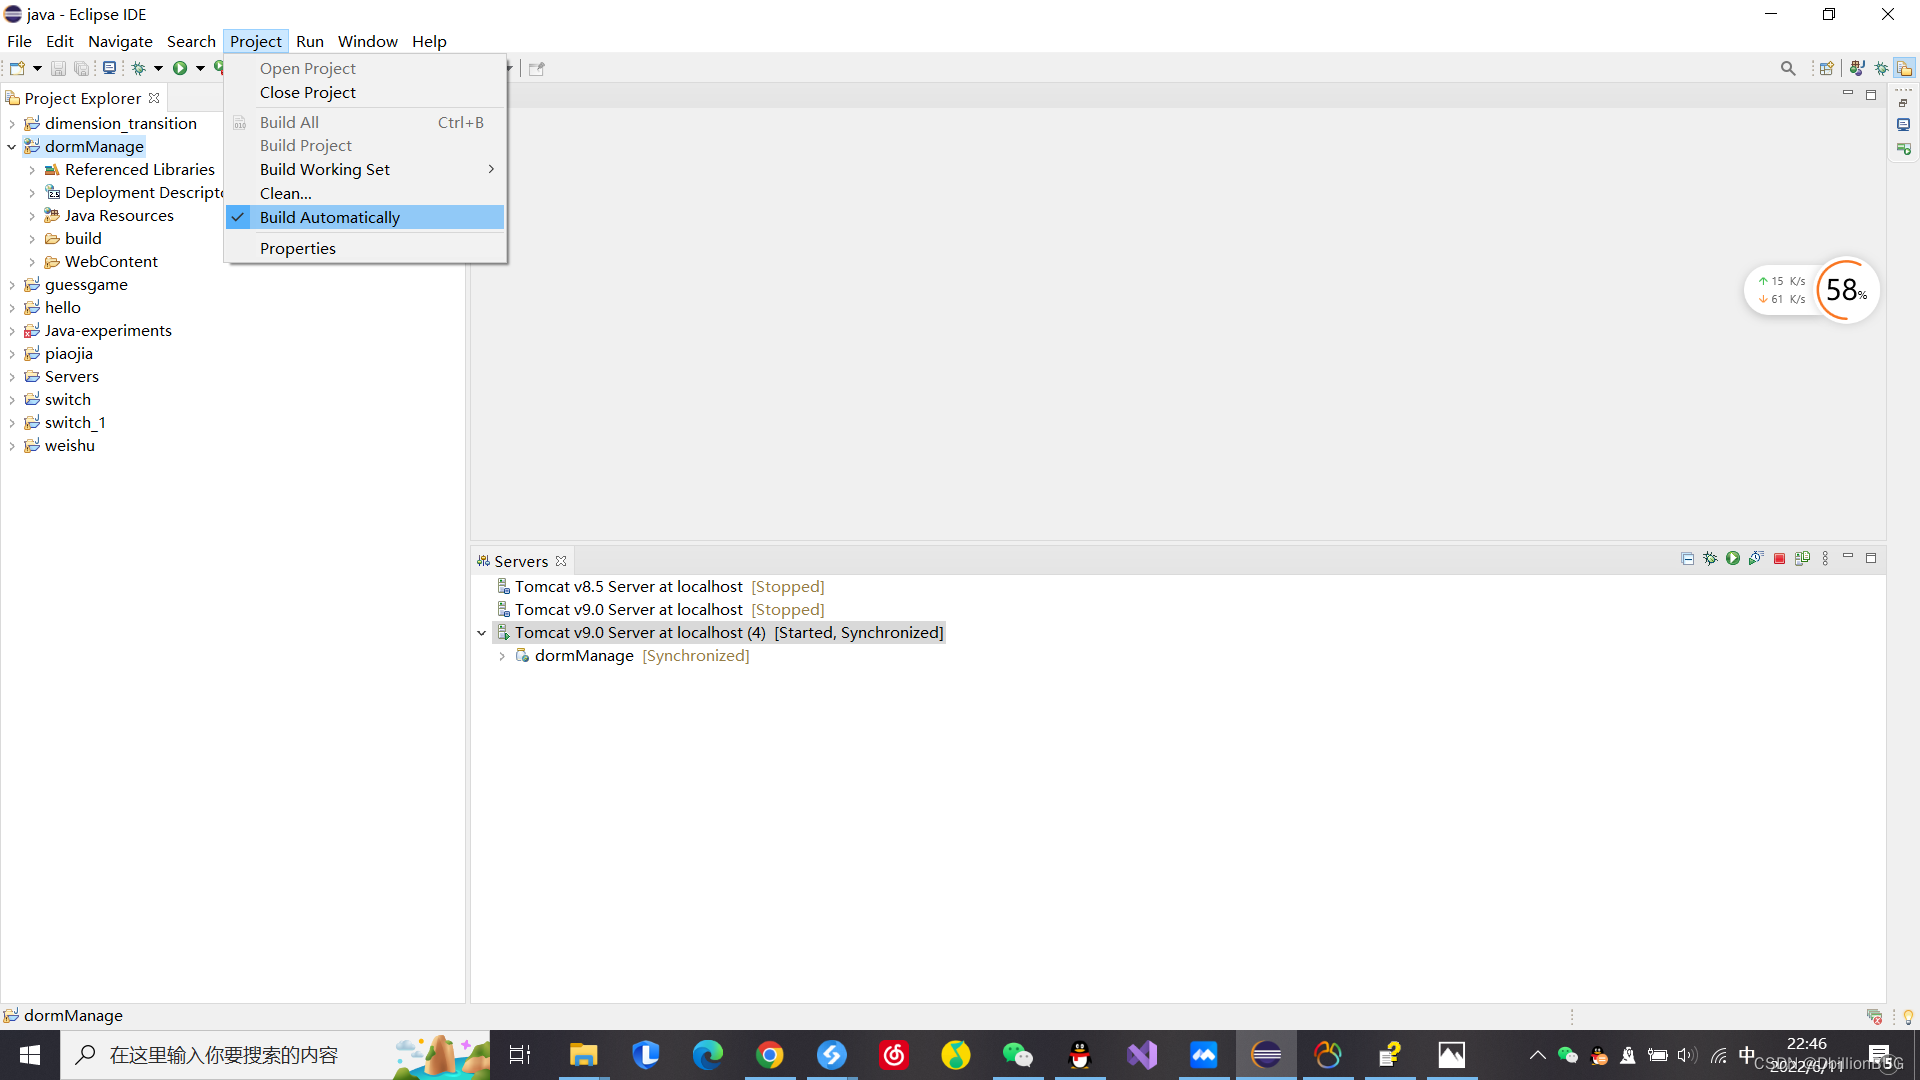Open dropdown arrow next to New icon
This screenshot has height=1080, width=1920.
pyautogui.click(x=37, y=68)
